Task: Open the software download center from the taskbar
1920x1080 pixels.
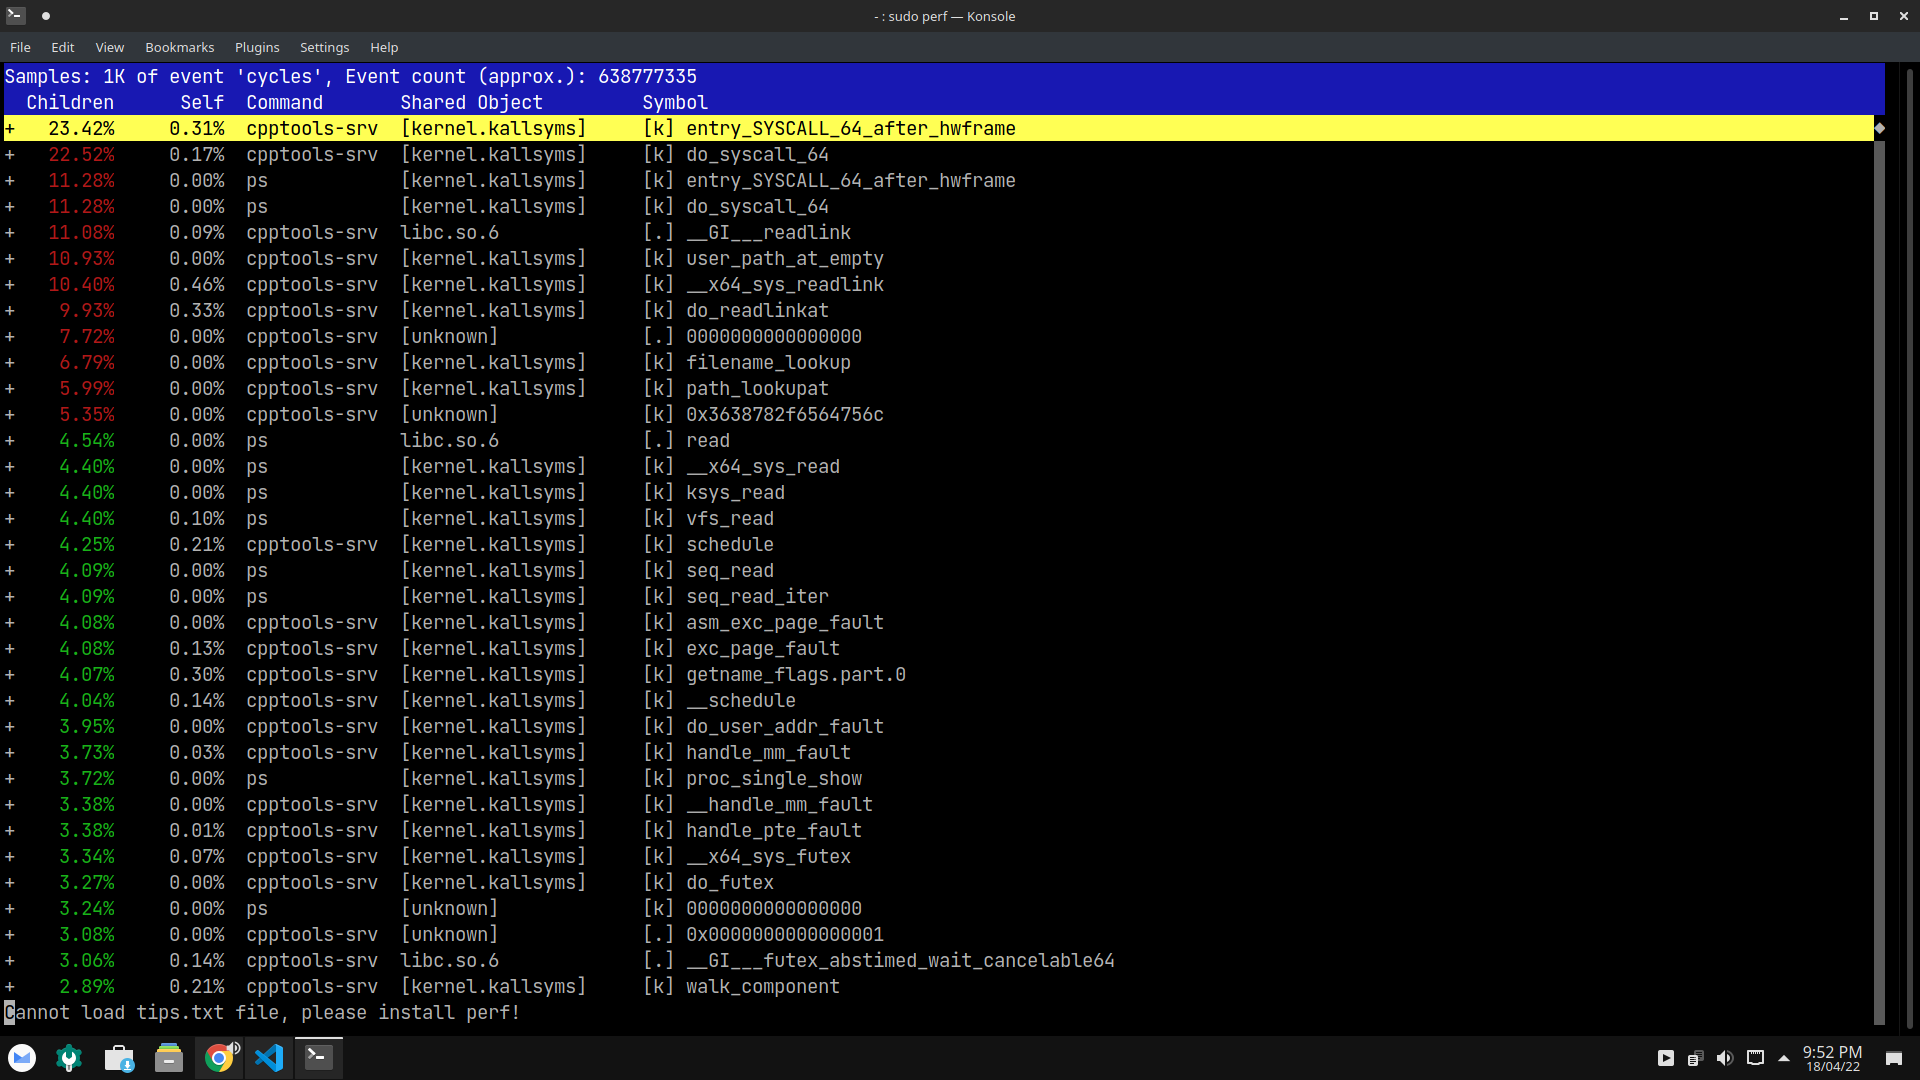Action: [119, 1057]
